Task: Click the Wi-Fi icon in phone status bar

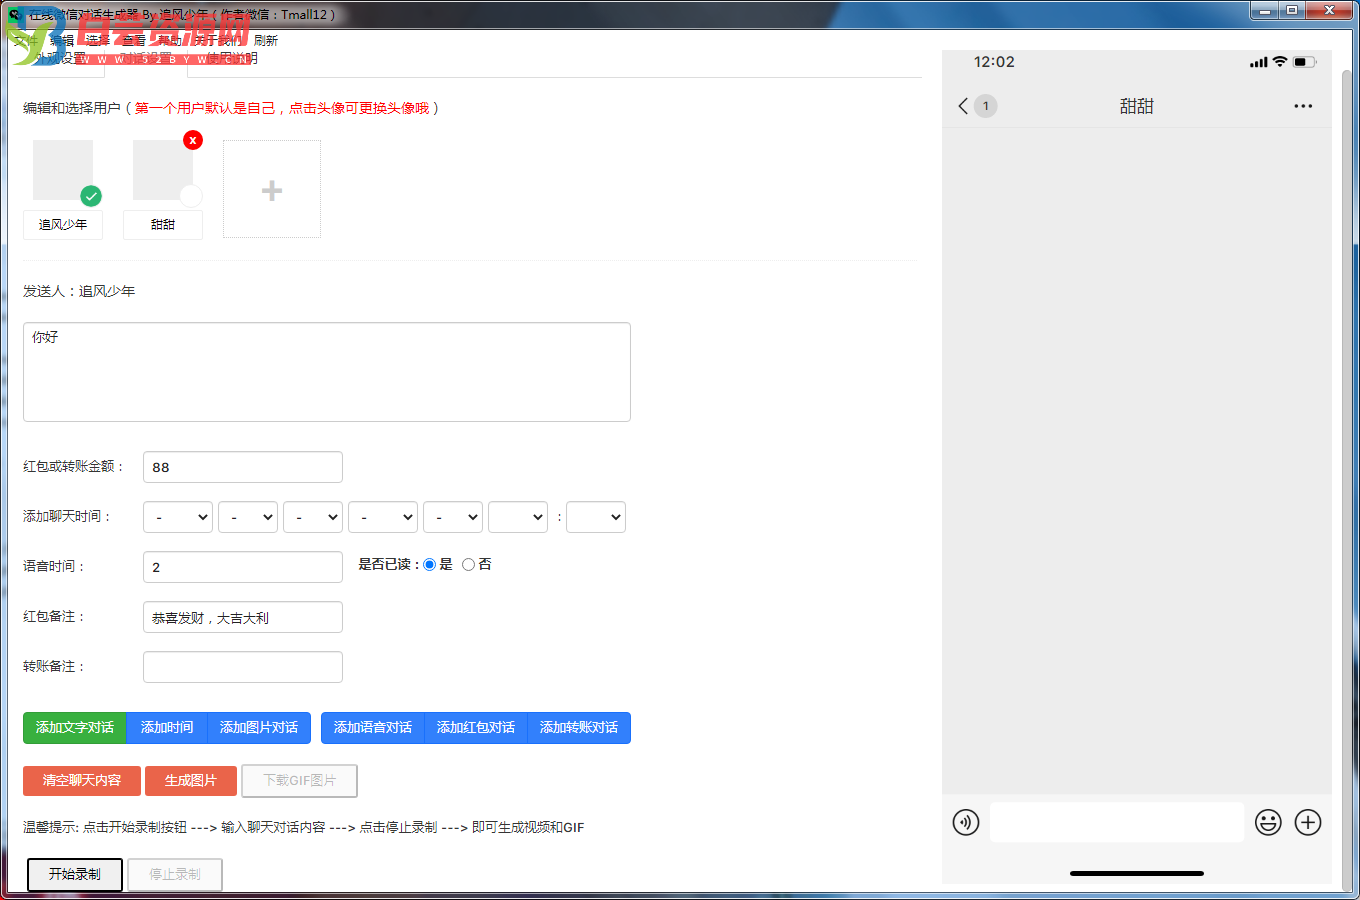Action: 1280,62
